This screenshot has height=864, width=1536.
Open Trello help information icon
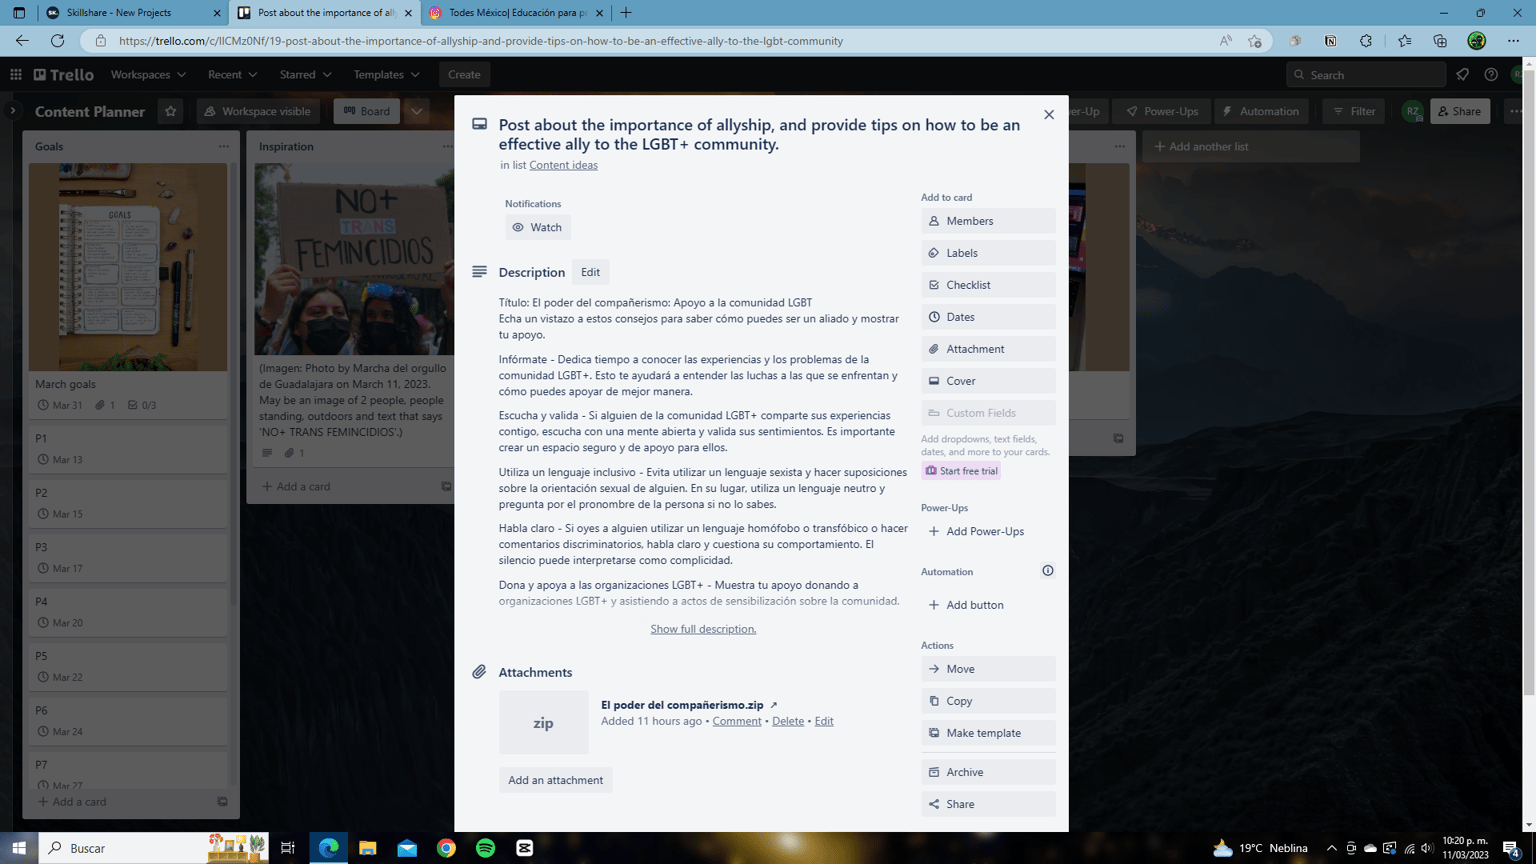click(1491, 74)
